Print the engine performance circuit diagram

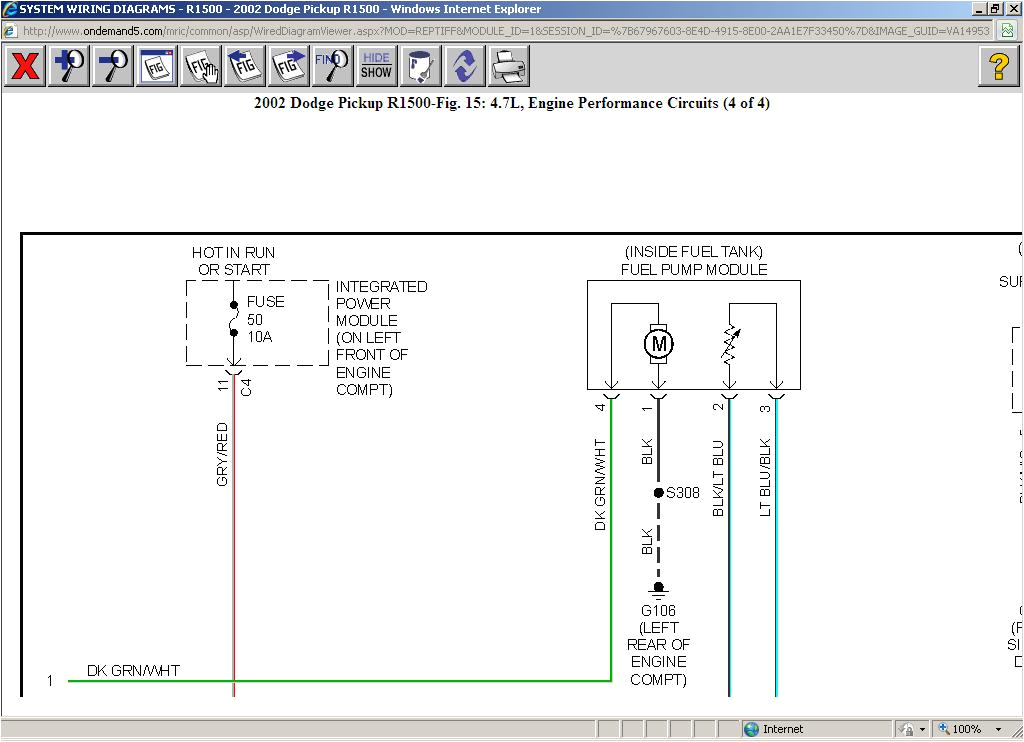(x=508, y=67)
